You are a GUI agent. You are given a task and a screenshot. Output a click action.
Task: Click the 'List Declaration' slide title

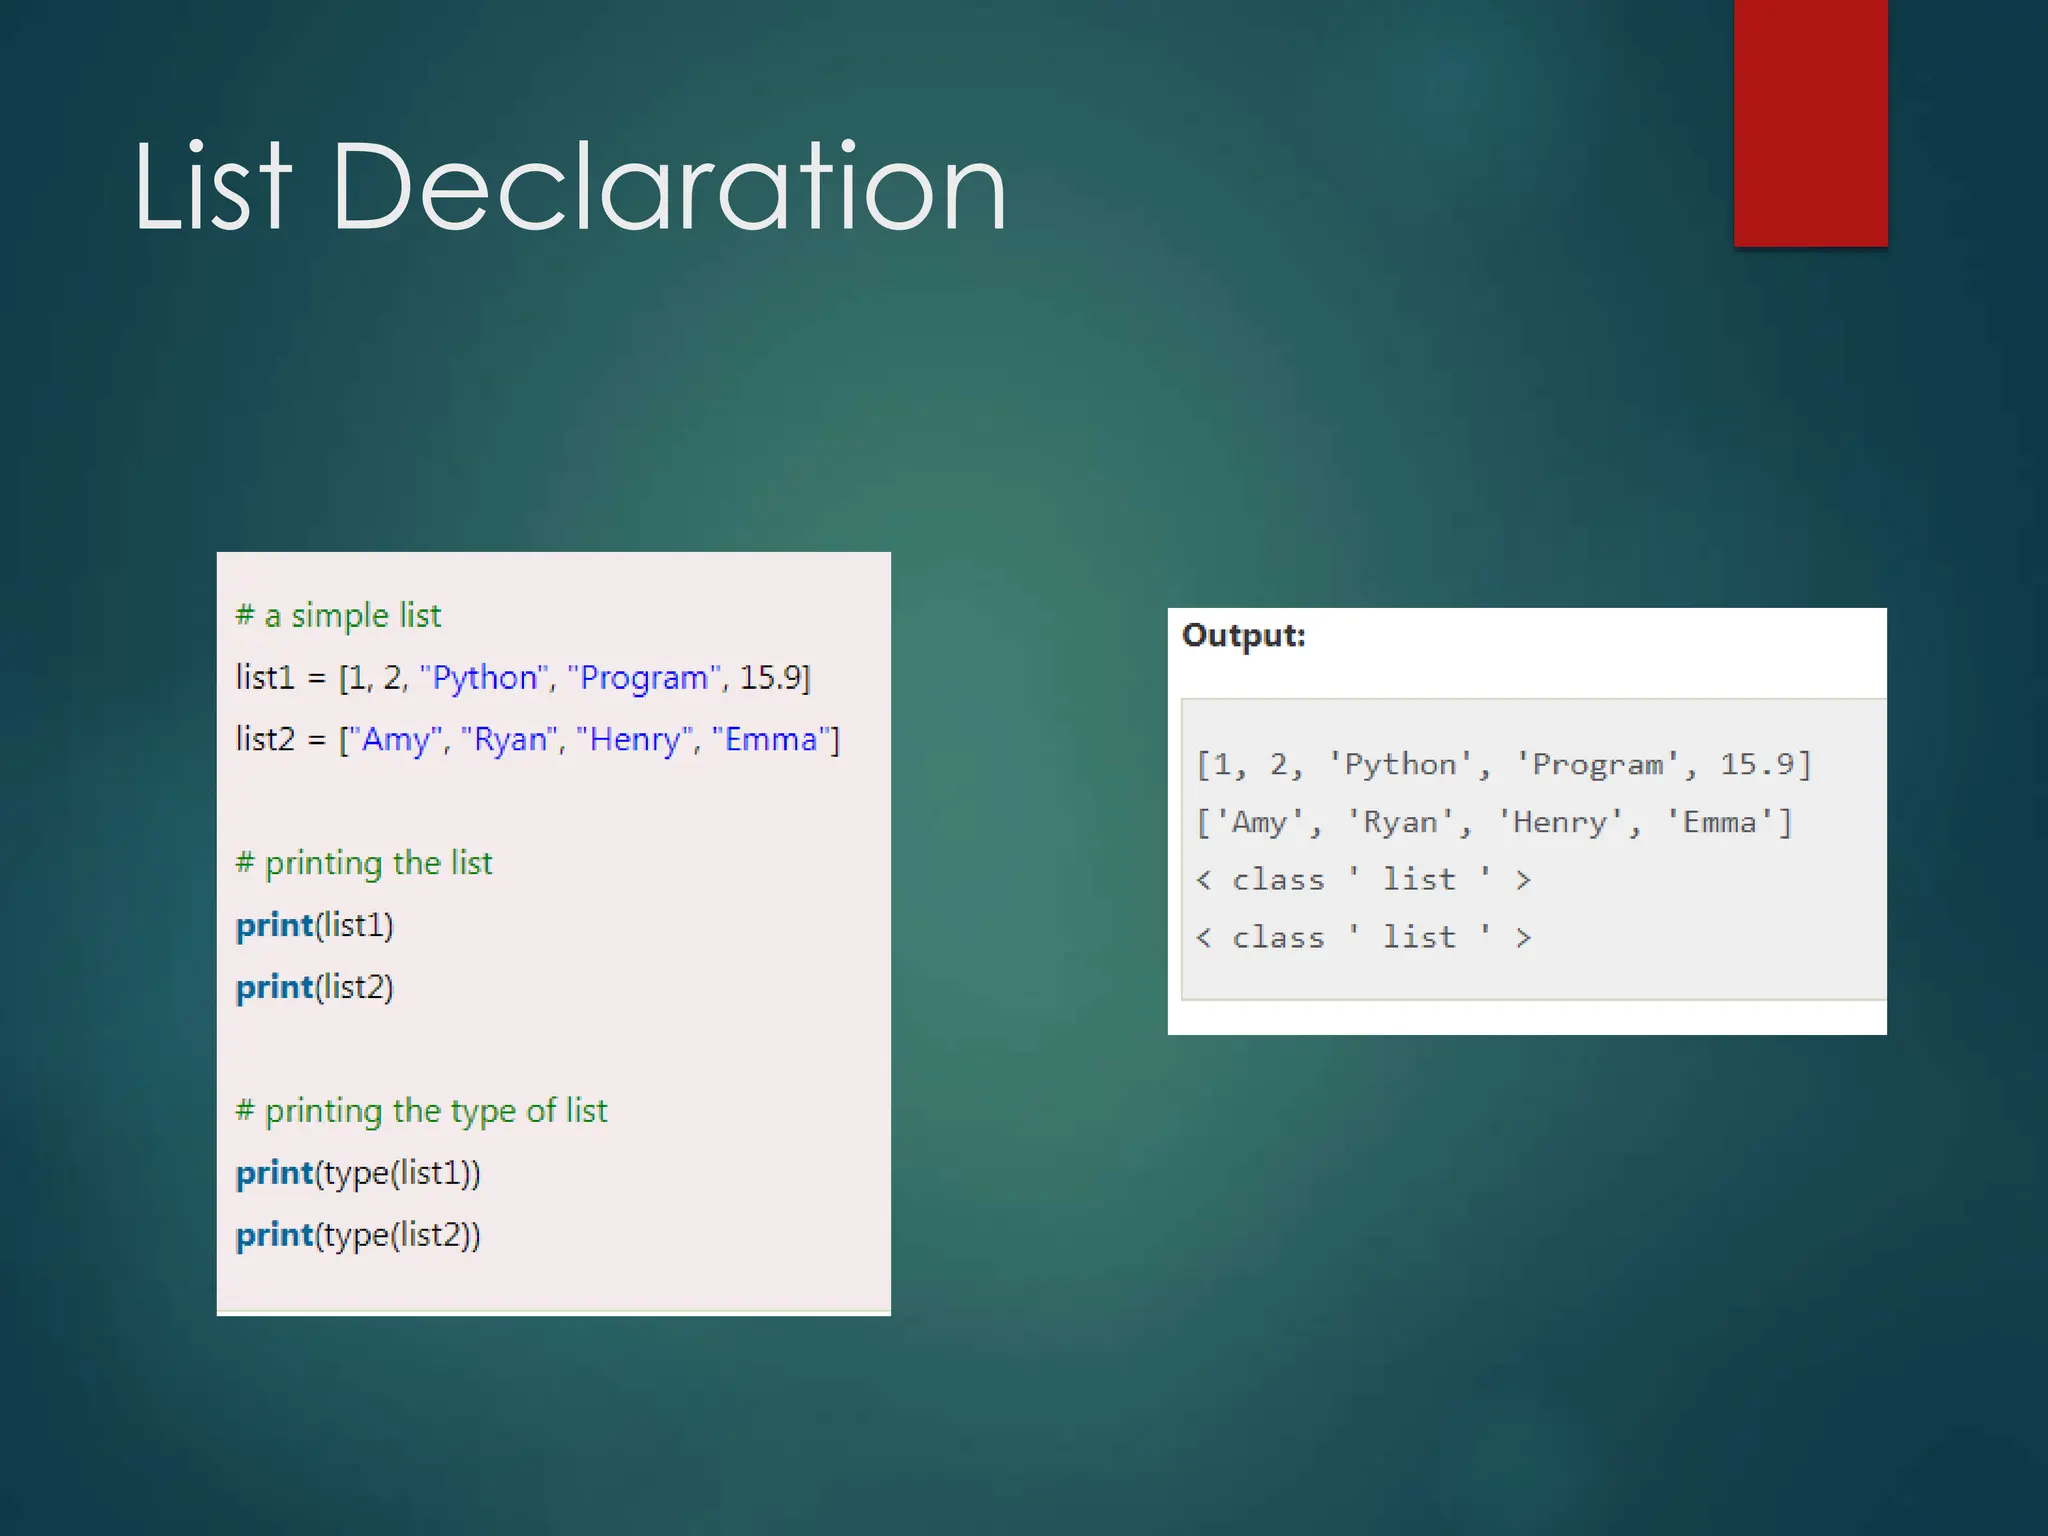[x=570, y=188]
